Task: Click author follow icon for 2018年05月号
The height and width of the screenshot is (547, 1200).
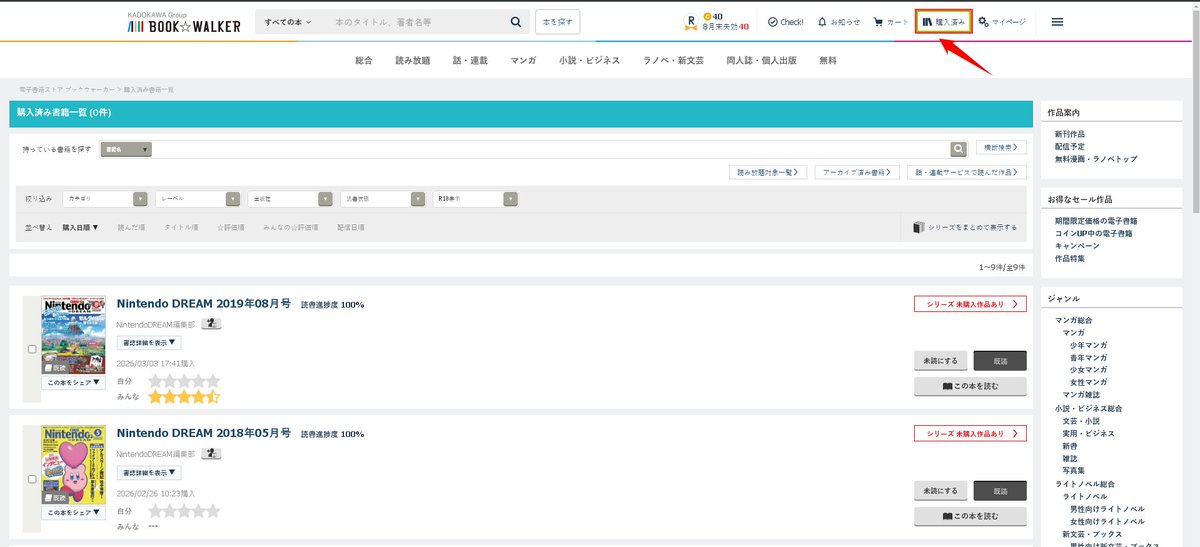Action: pyautogui.click(x=211, y=453)
